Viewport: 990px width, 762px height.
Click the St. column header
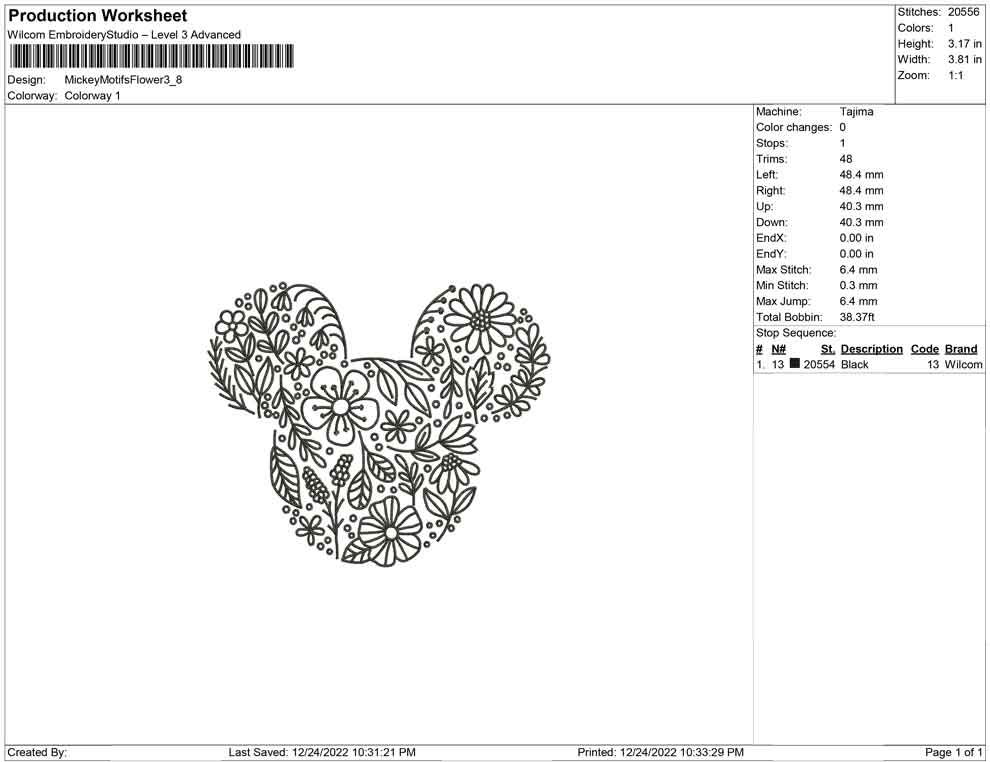point(828,349)
